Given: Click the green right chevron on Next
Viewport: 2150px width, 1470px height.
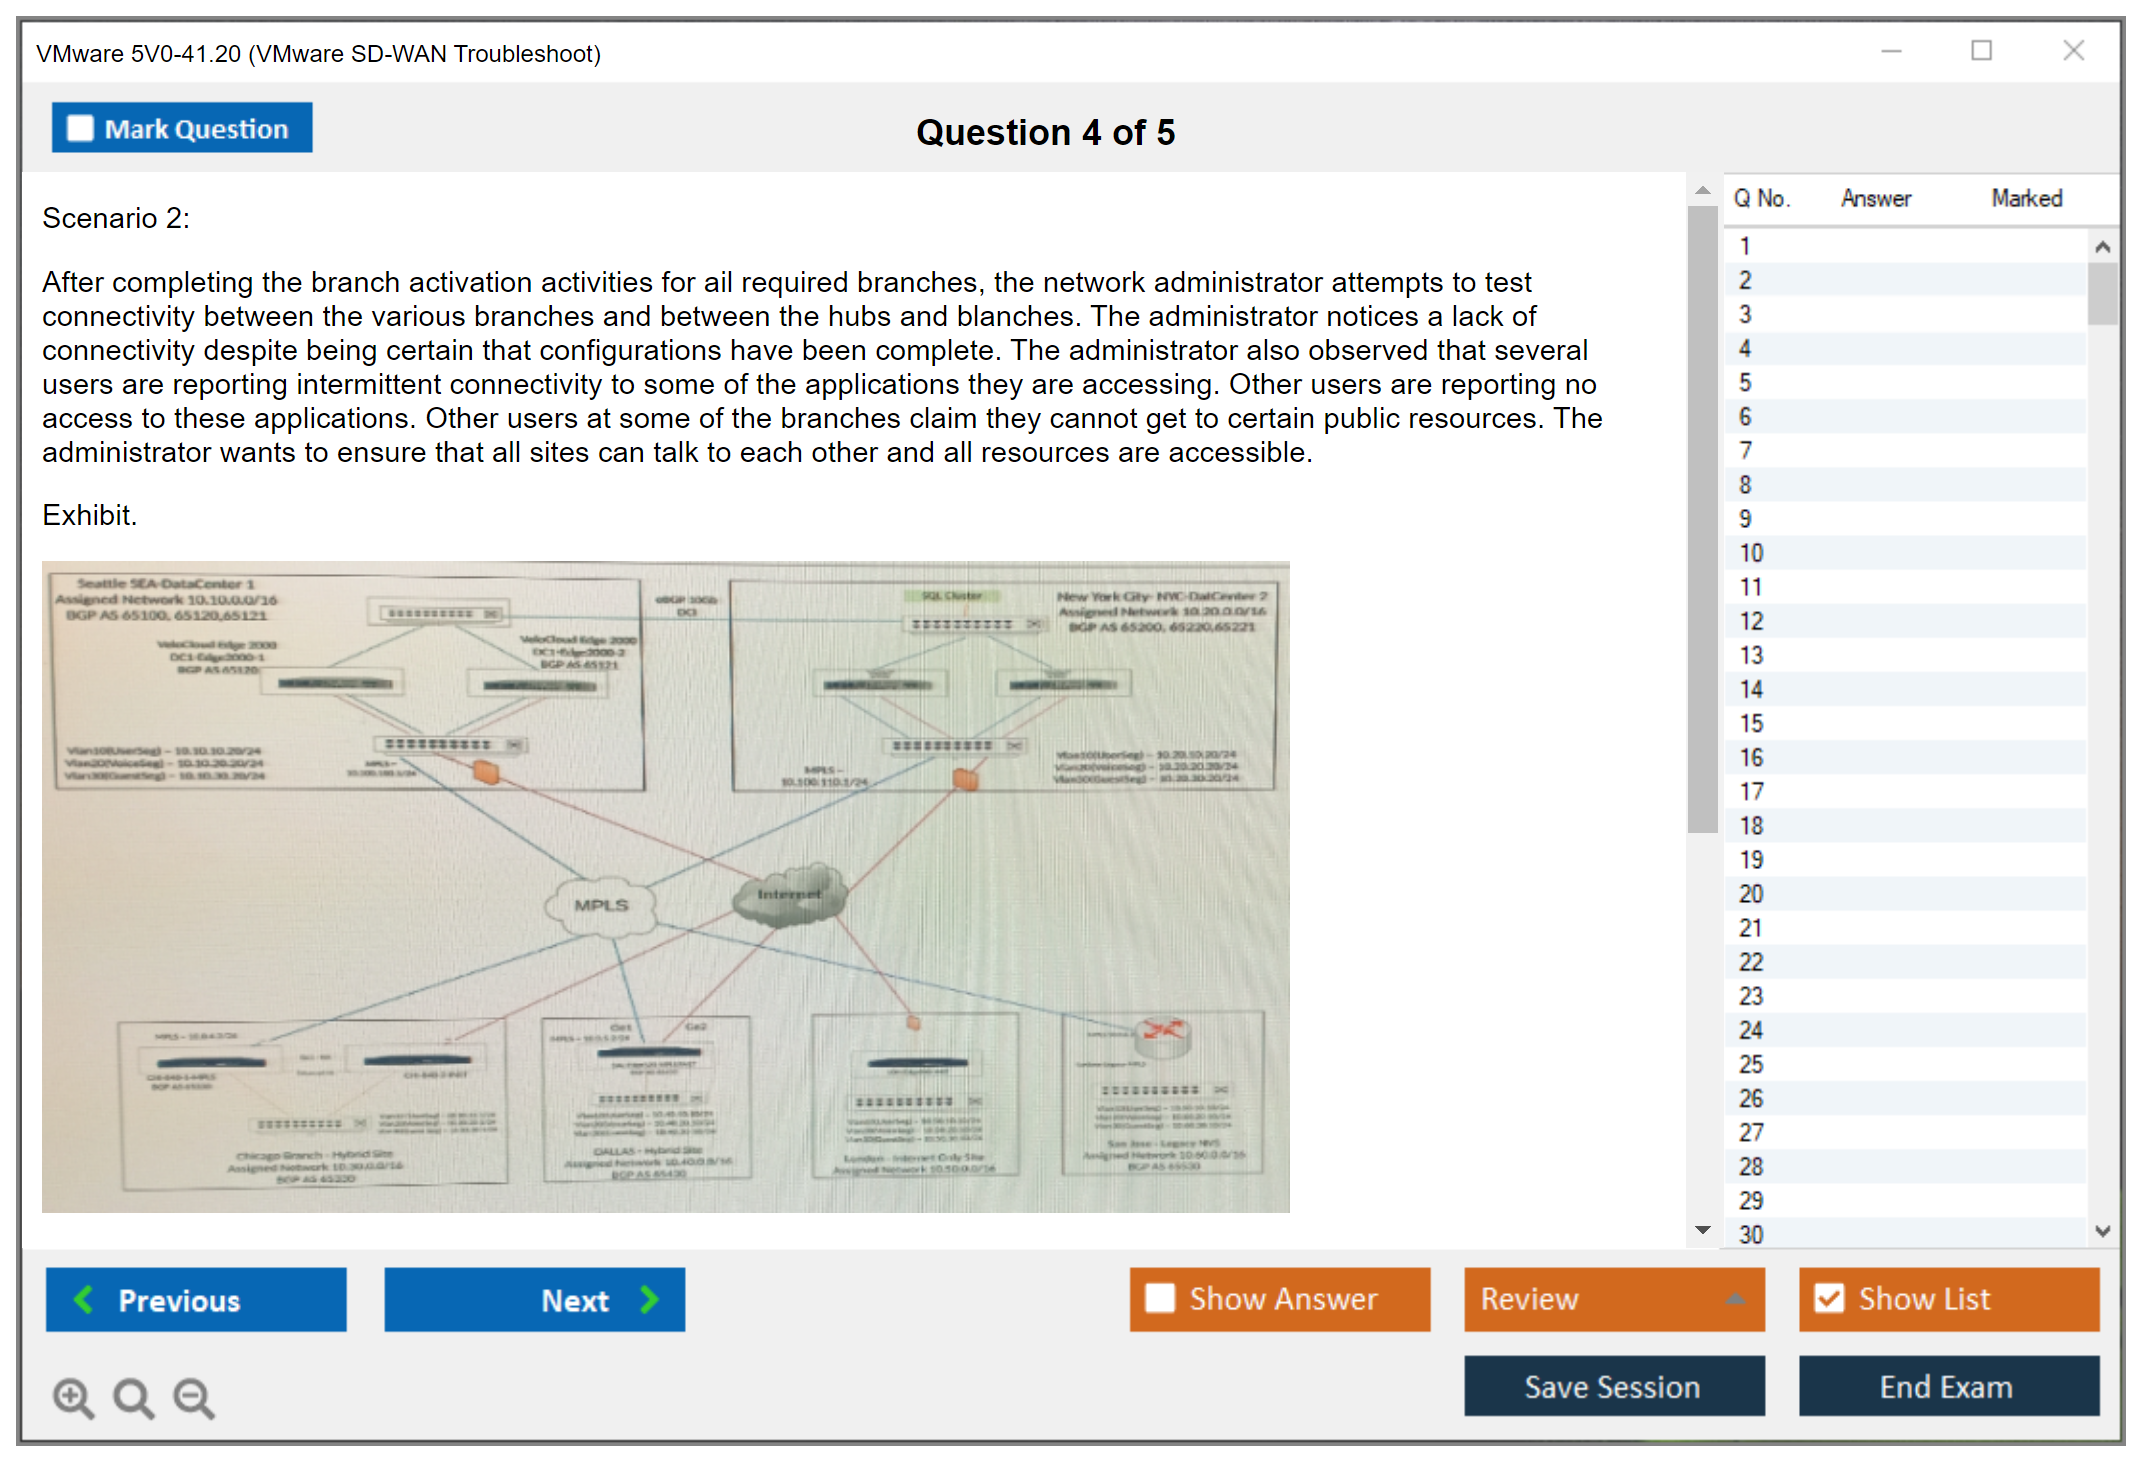Looking at the screenshot, I should (x=650, y=1300).
